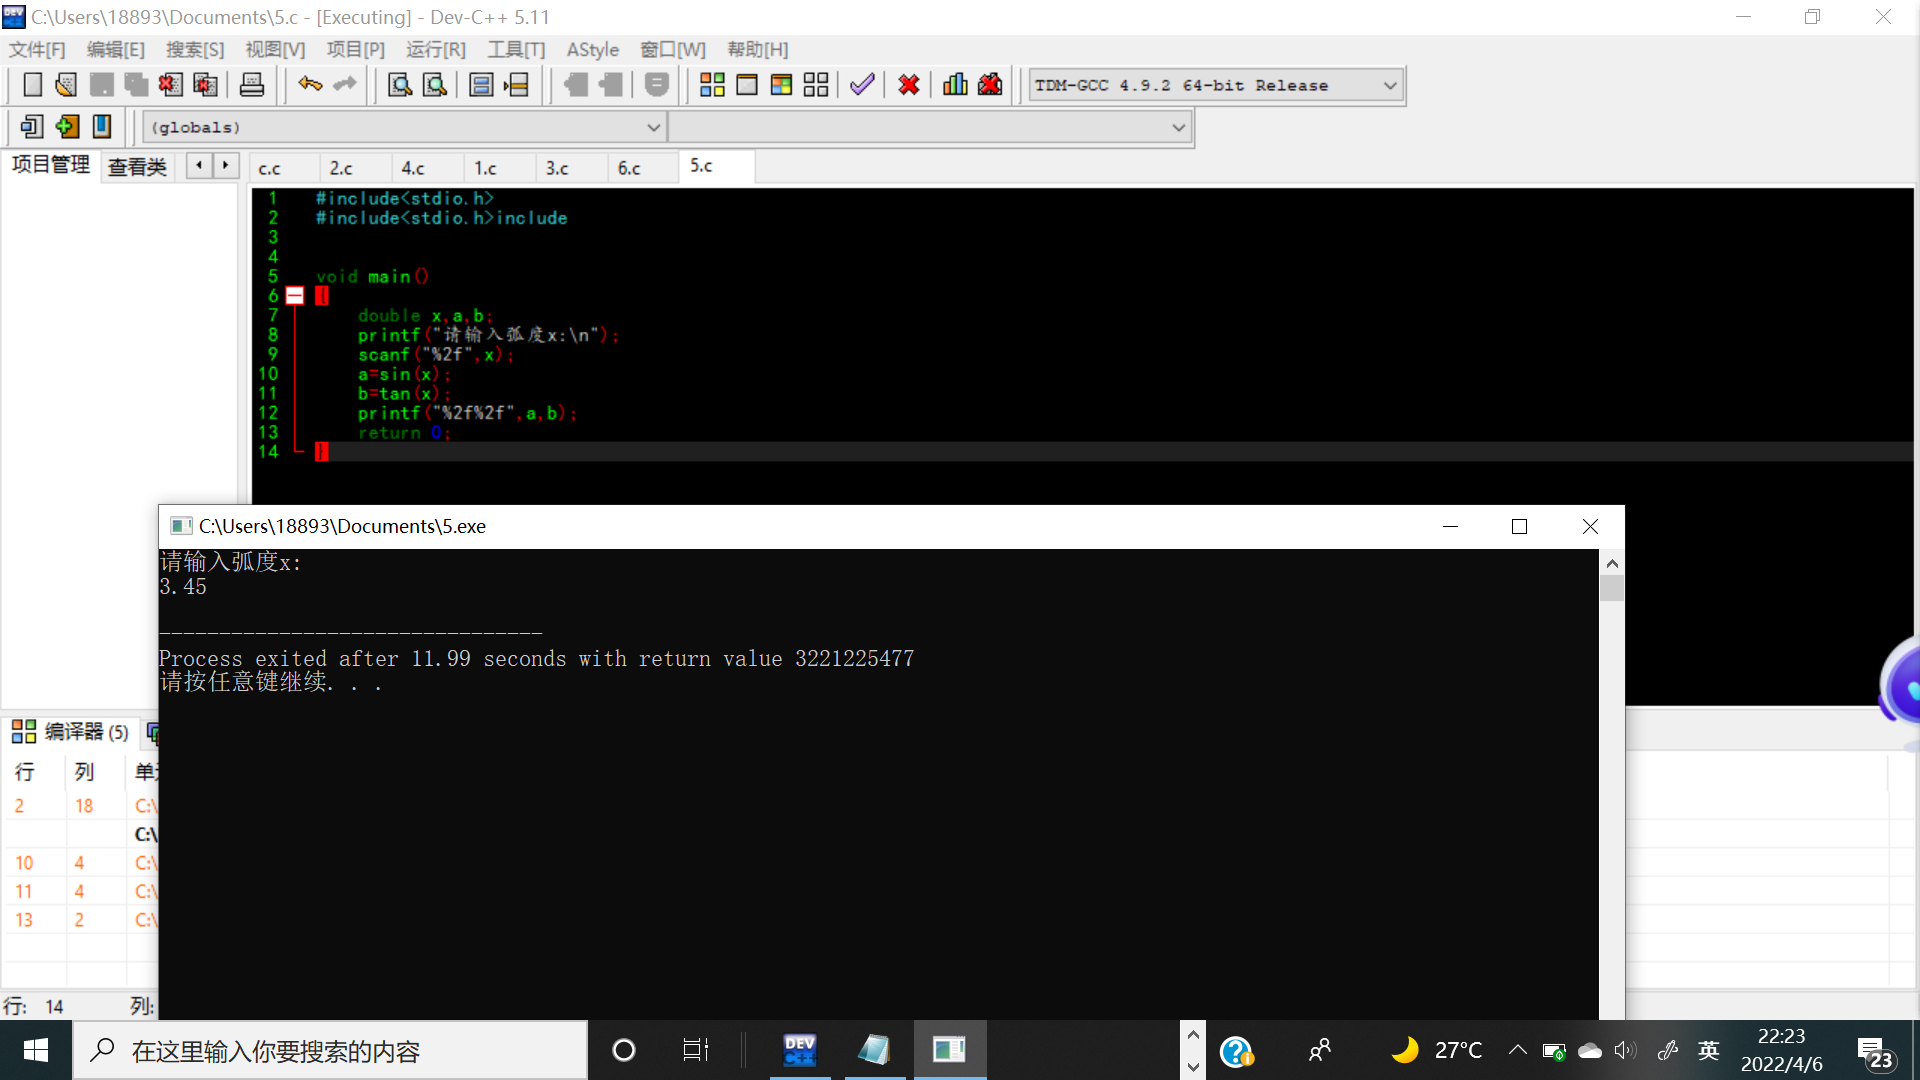Viewport: 1920px width, 1080px height.
Task: Open the notification center icon
Action: tap(1876, 1052)
